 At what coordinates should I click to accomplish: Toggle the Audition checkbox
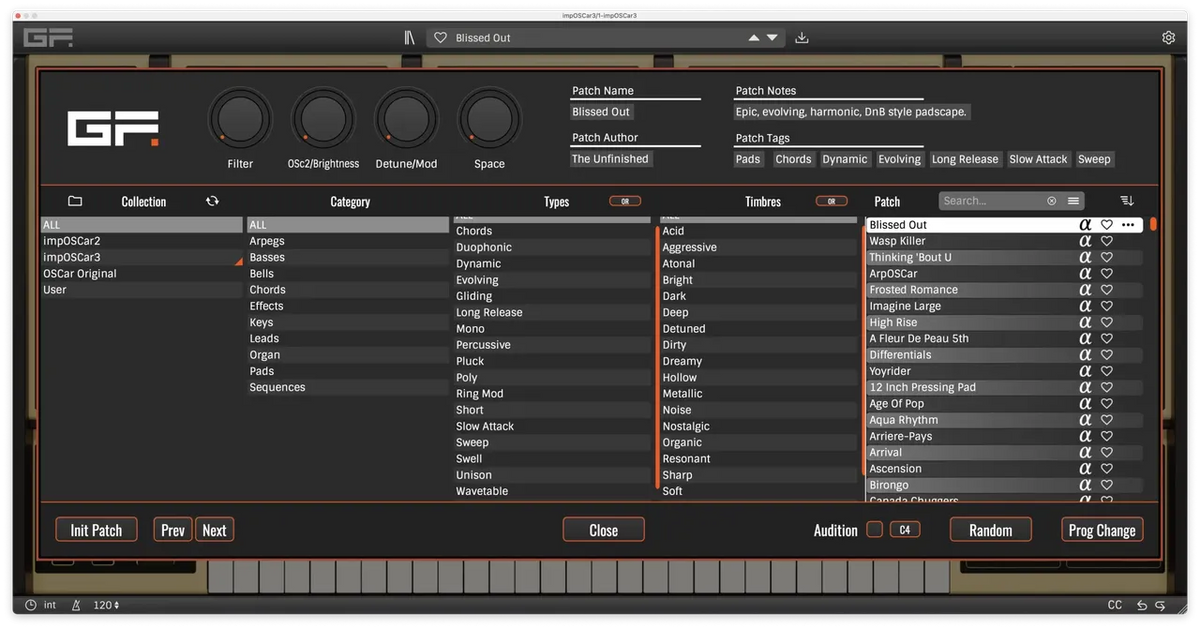(x=874, y=530)
